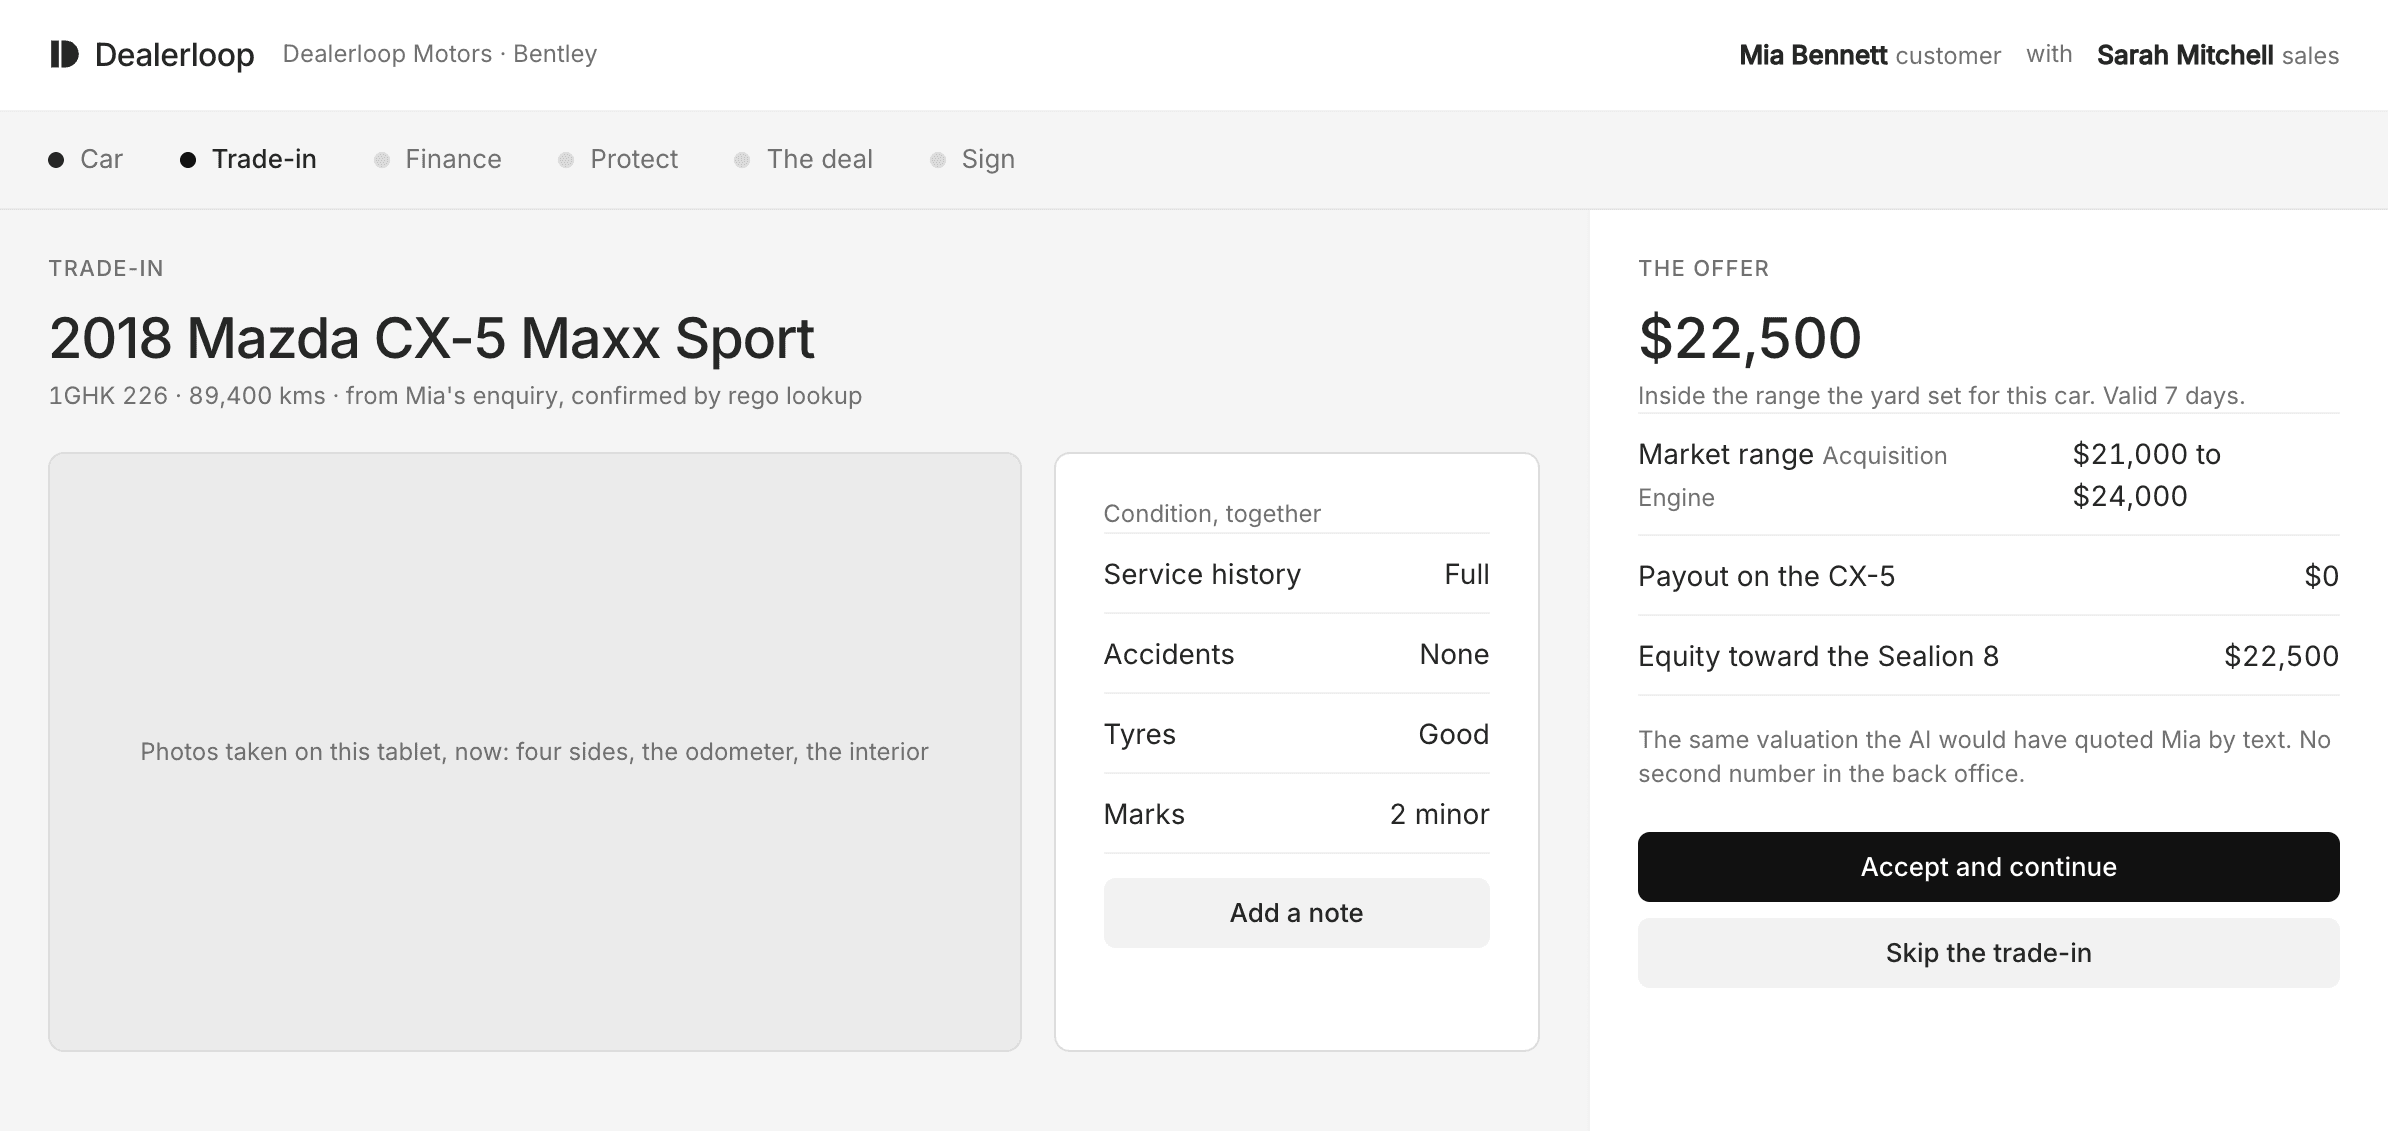2388x1131 pixels.
Task: Jump to The deal step
Action: tap(804, 159)
